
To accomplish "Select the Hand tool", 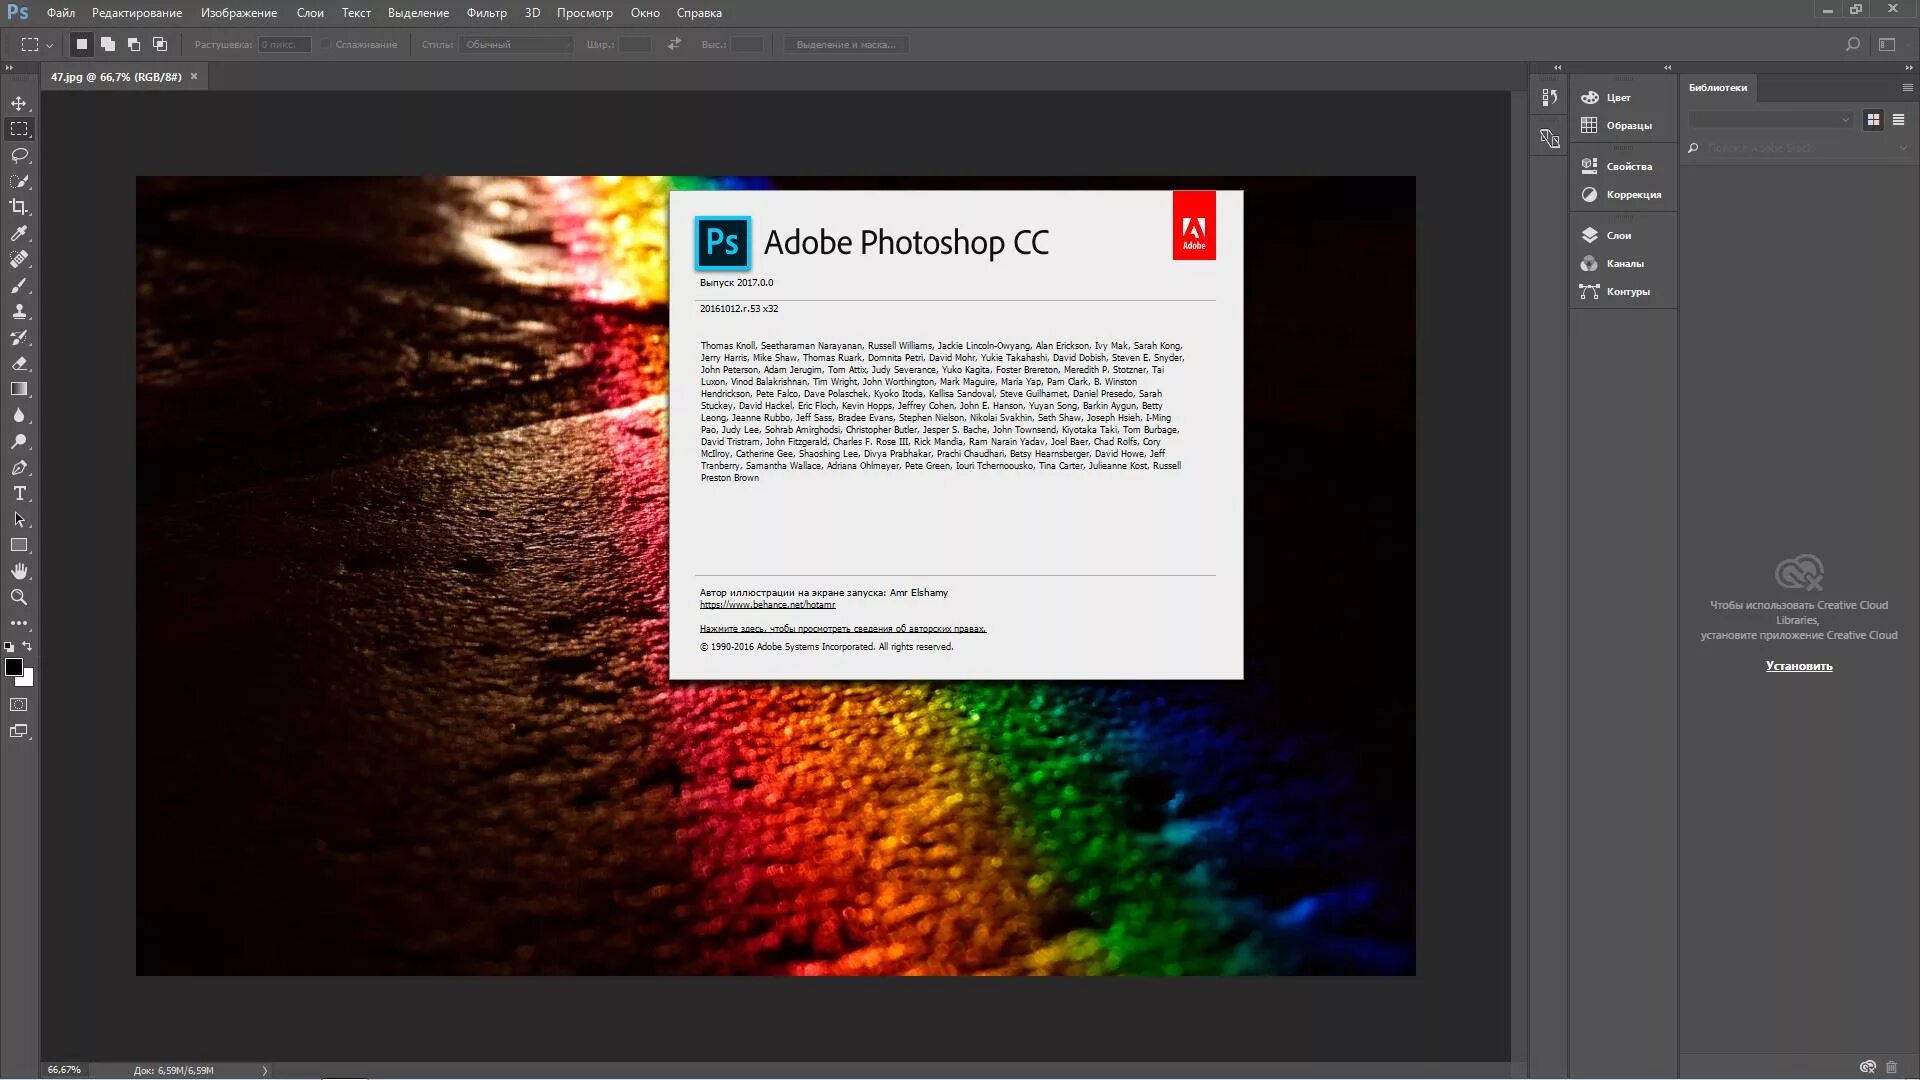I will [19, 571].
